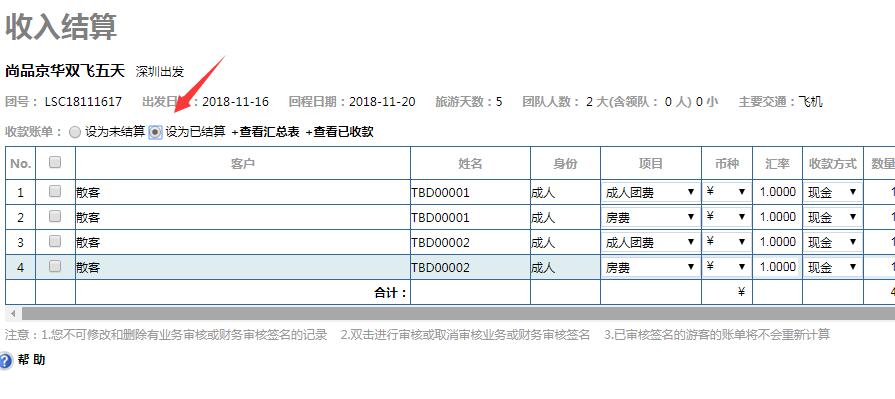This screenshot has width=895, height=399.
Task: Click the 币种 column header
Action: point(727,164)
